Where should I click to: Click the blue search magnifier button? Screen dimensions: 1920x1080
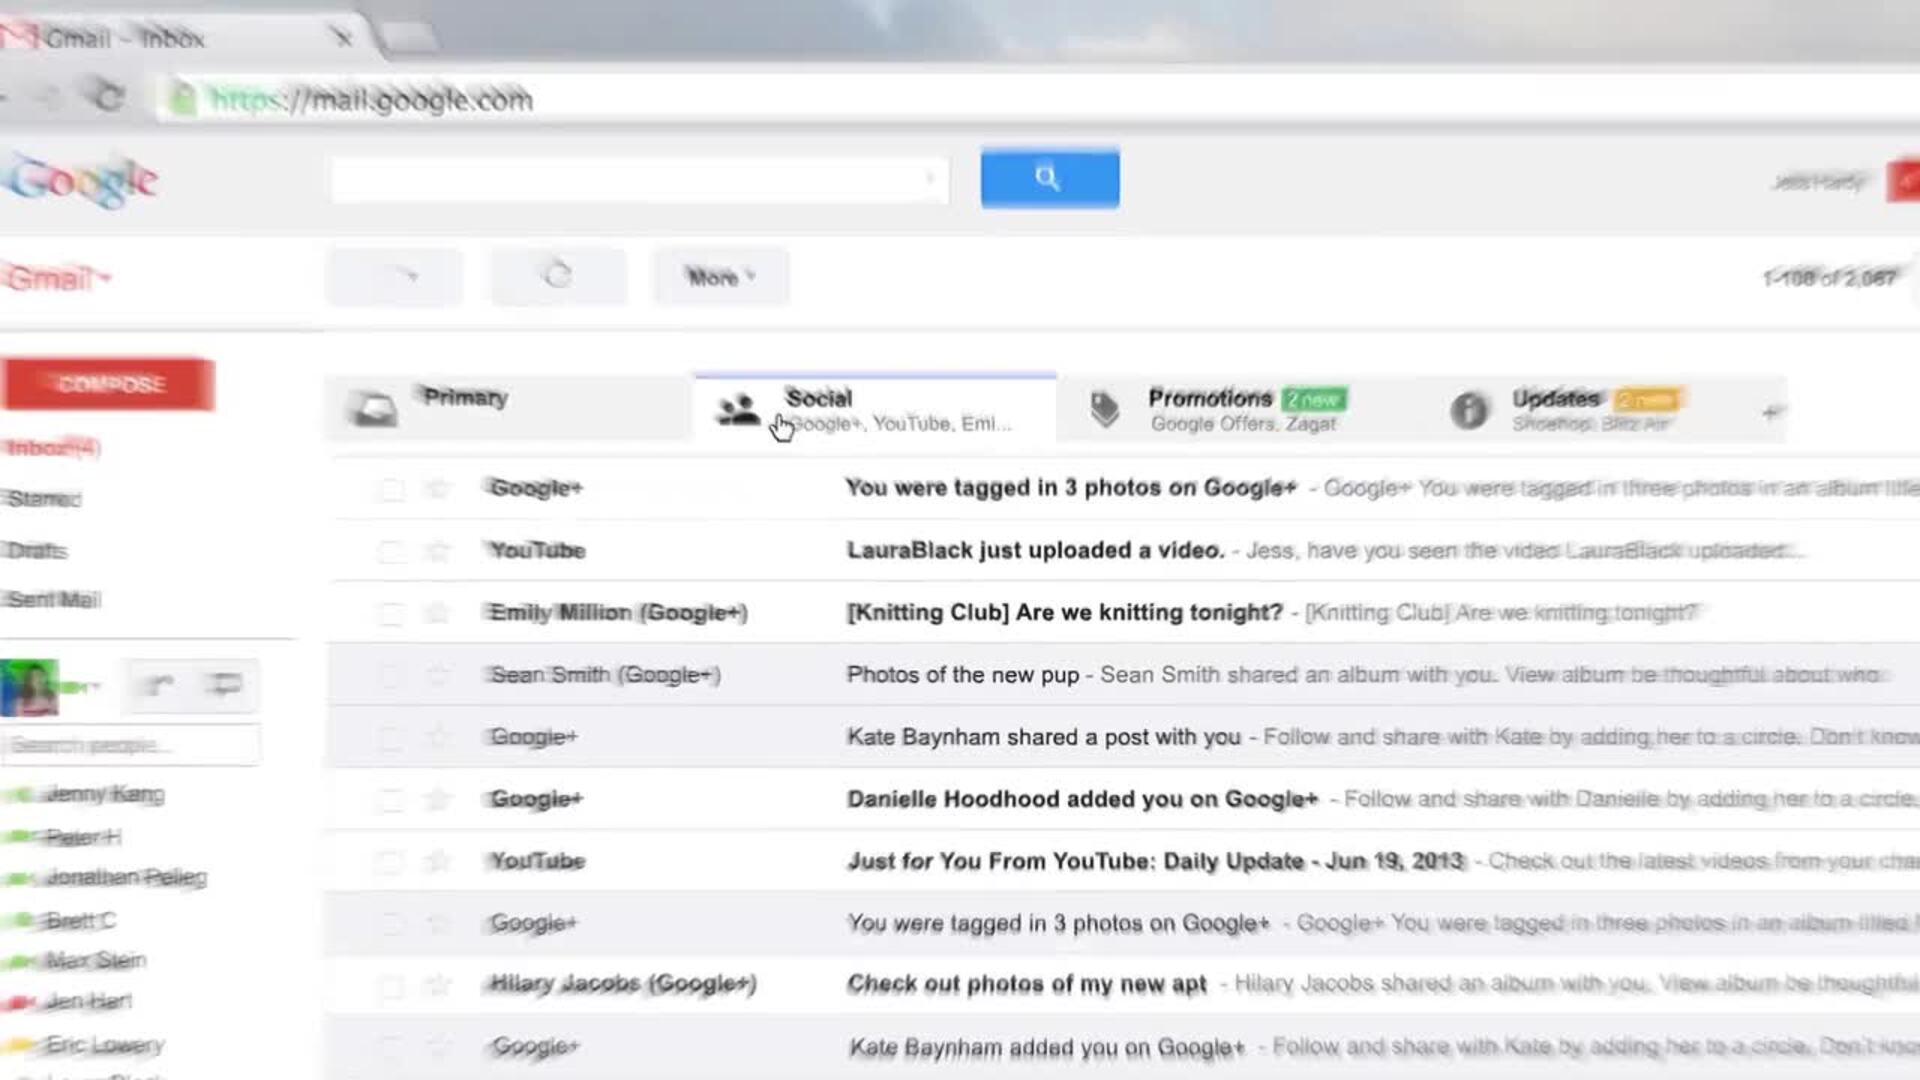[x=1049, y=178]
